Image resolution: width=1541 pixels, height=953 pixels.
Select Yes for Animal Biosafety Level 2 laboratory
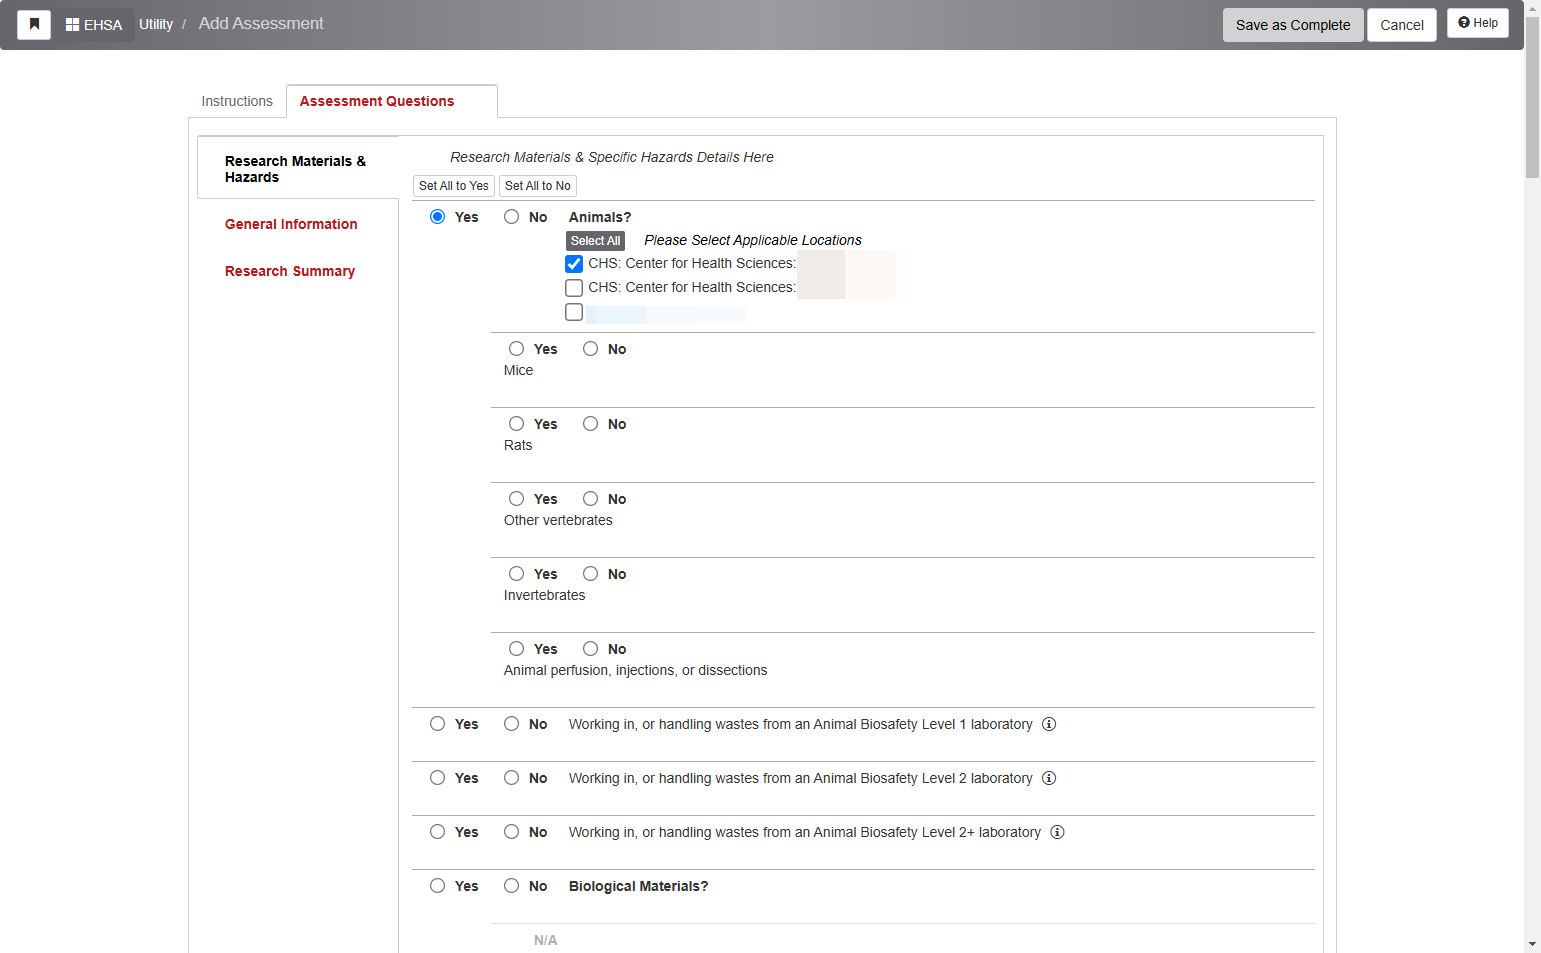(437, 778)
